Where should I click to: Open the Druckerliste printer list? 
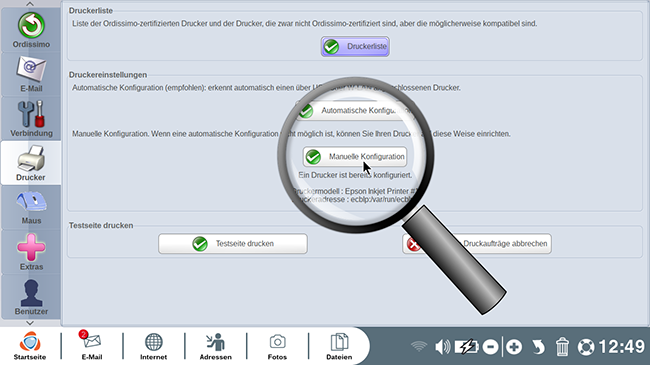(x=355, y=46)
